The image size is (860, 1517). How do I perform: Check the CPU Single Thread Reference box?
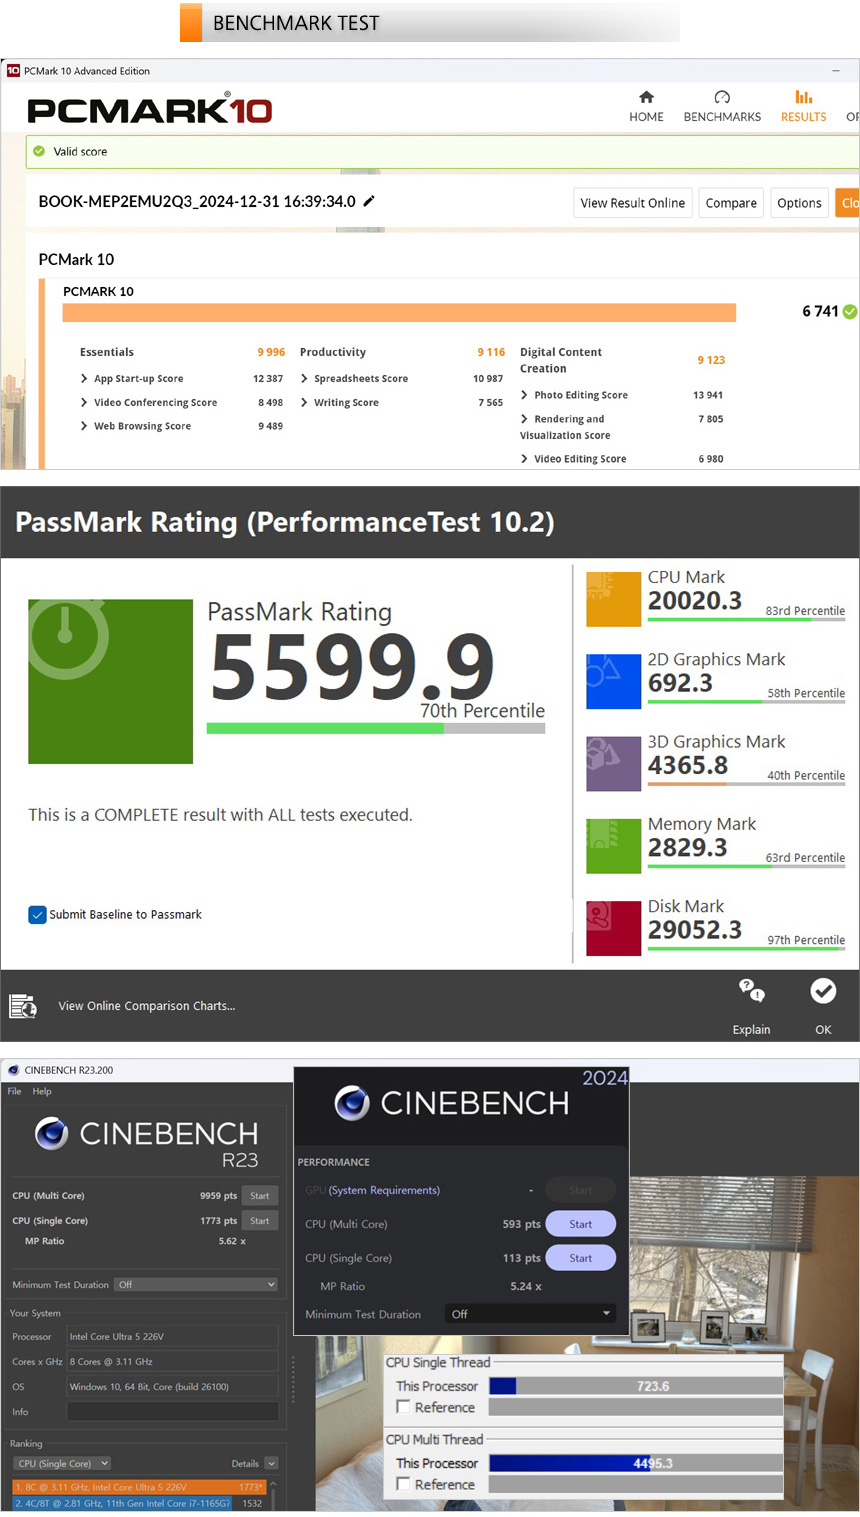404,1407
